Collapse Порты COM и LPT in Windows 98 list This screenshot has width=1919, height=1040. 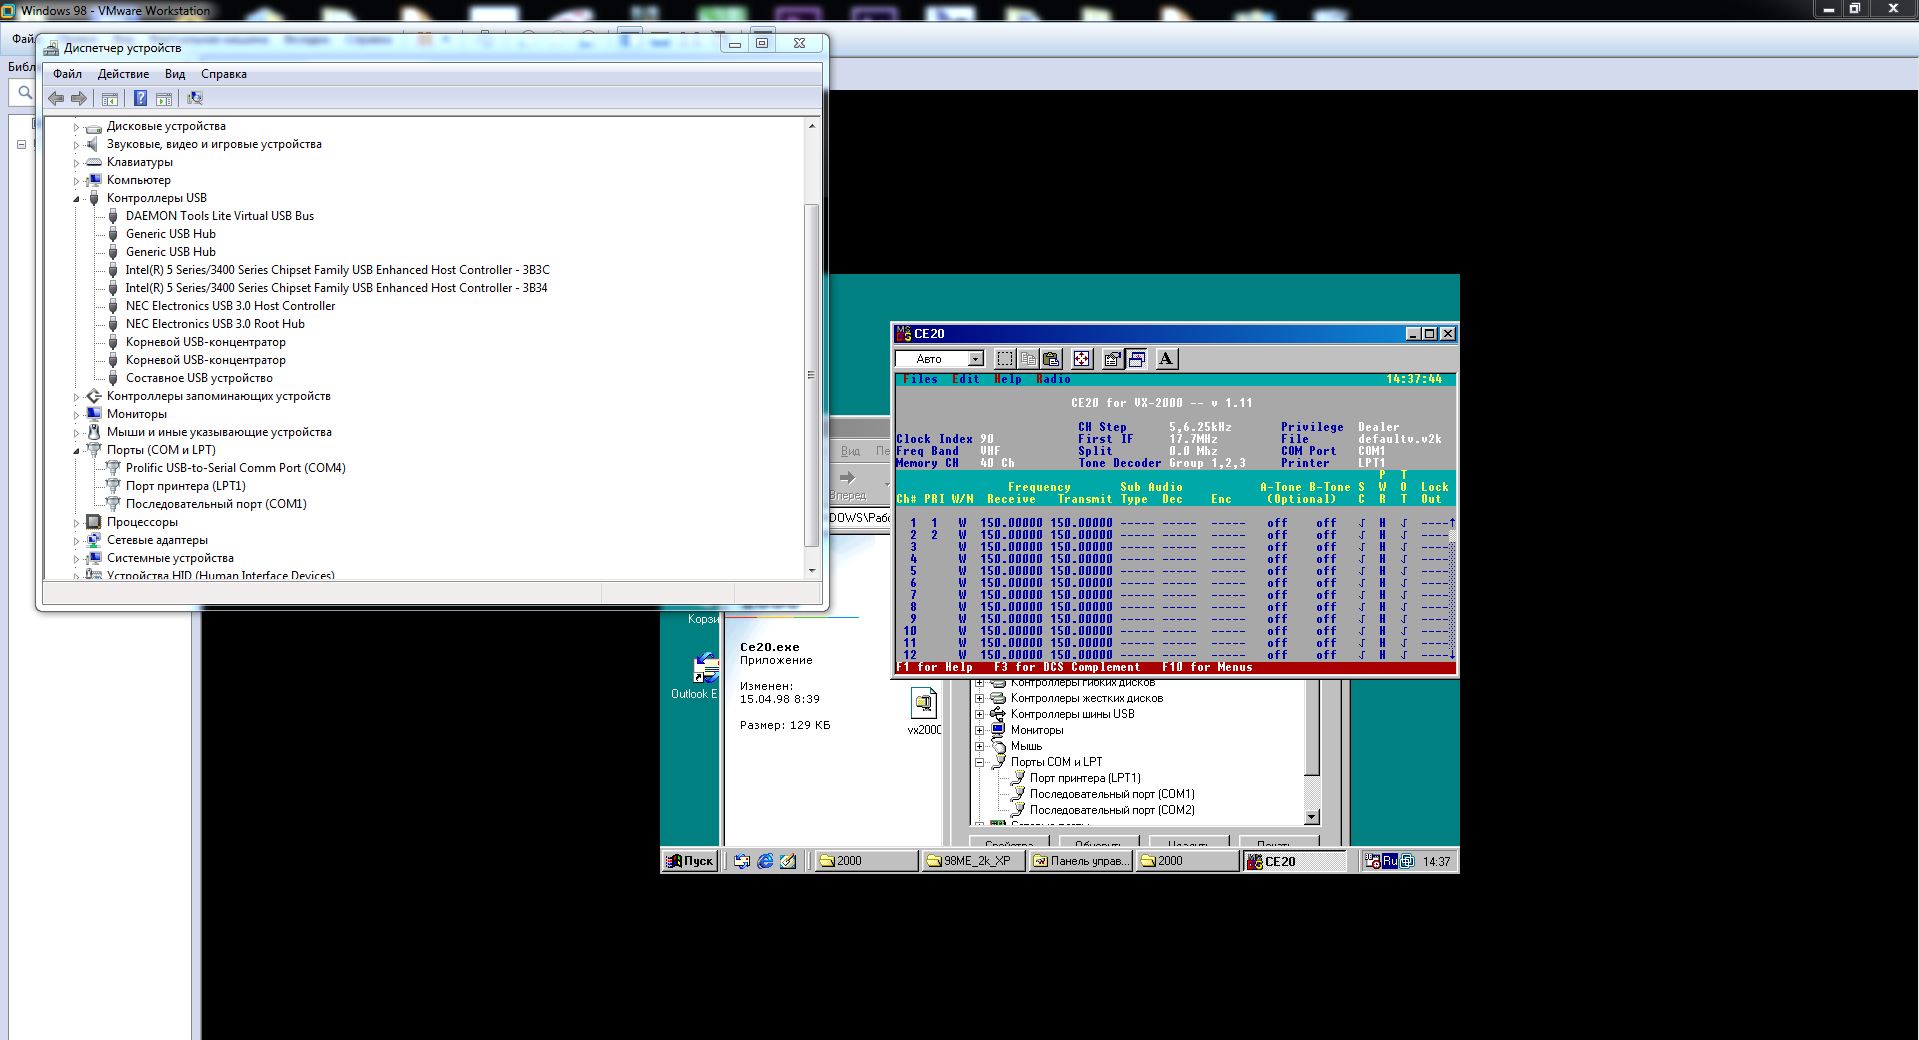point(980,762)
